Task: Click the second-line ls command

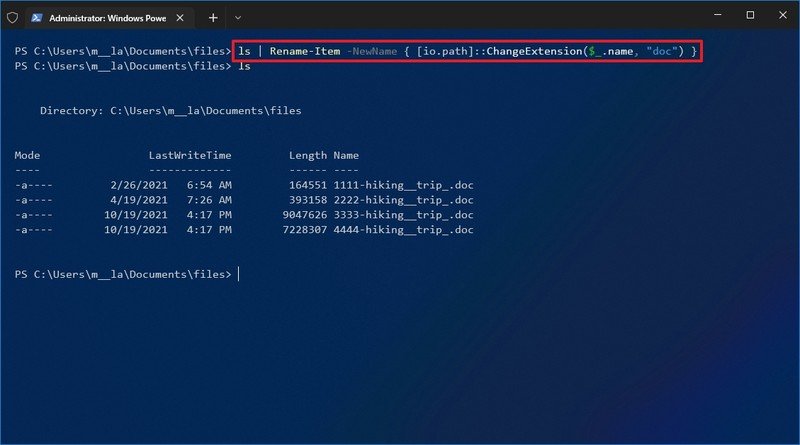Action: pos(244,66)
